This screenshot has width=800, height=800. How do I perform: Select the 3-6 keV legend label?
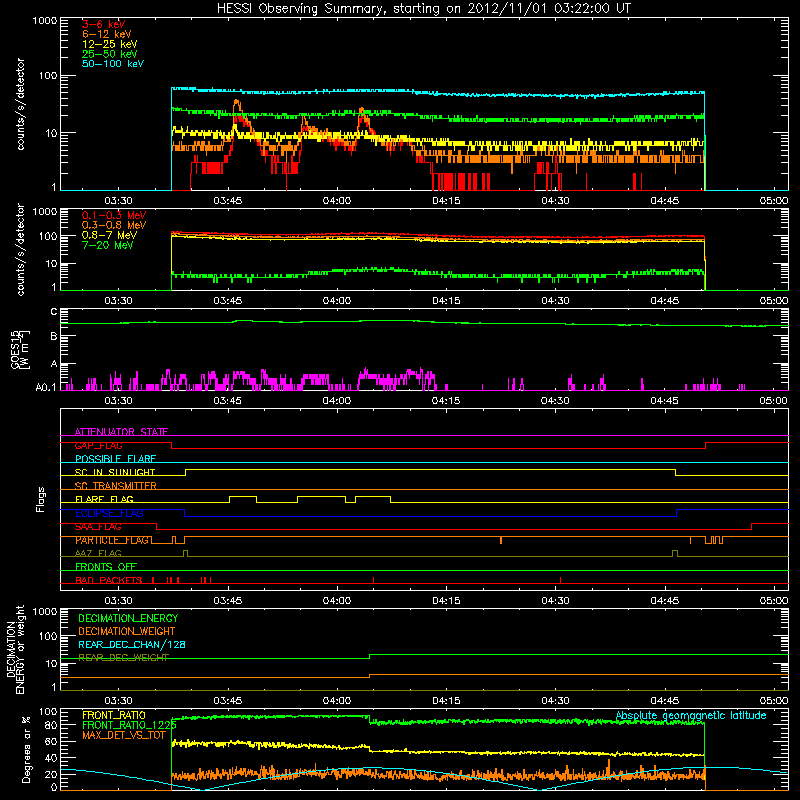103,24
